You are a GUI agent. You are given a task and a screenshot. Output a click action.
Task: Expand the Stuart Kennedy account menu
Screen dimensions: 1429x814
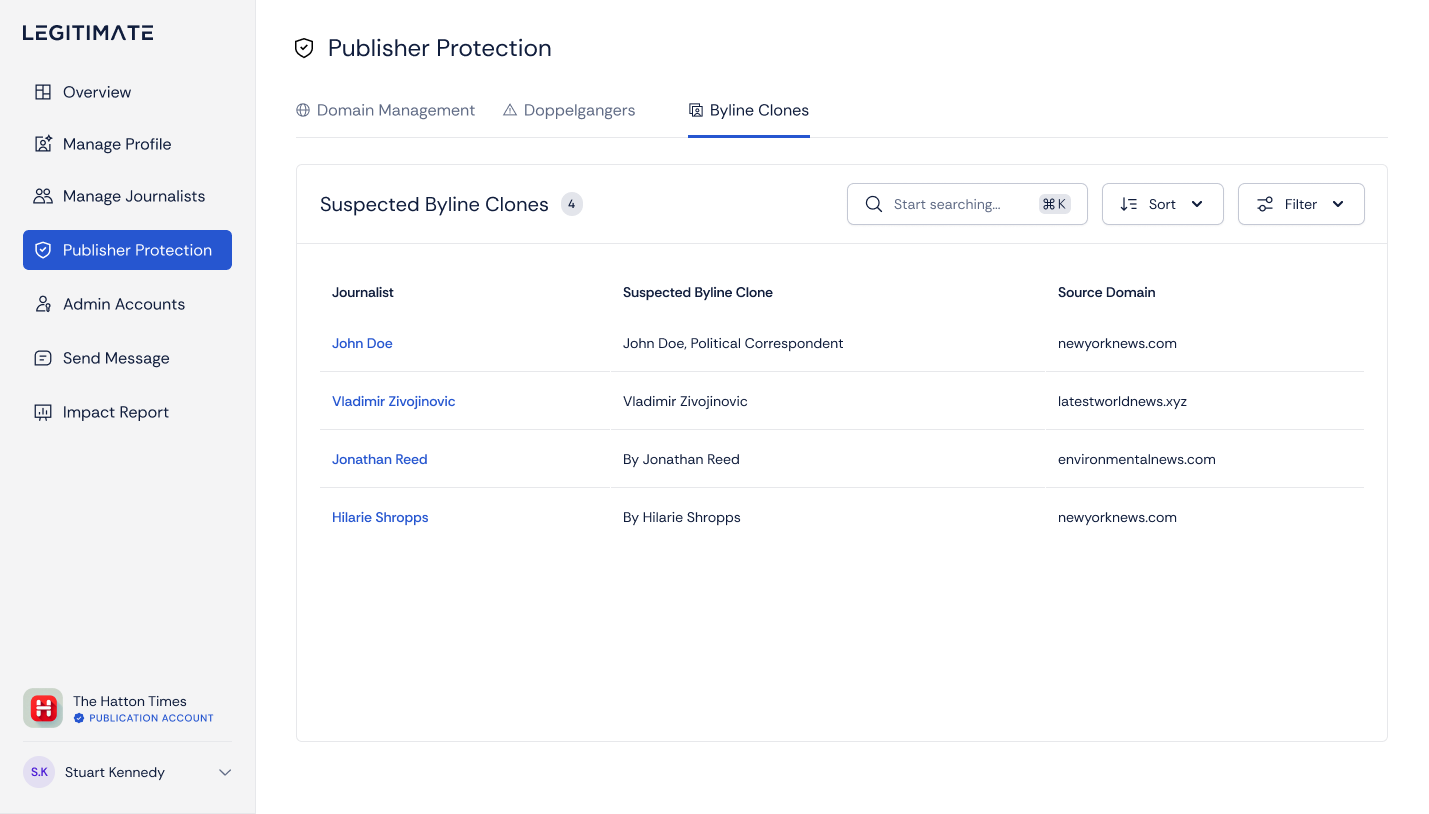225,772
